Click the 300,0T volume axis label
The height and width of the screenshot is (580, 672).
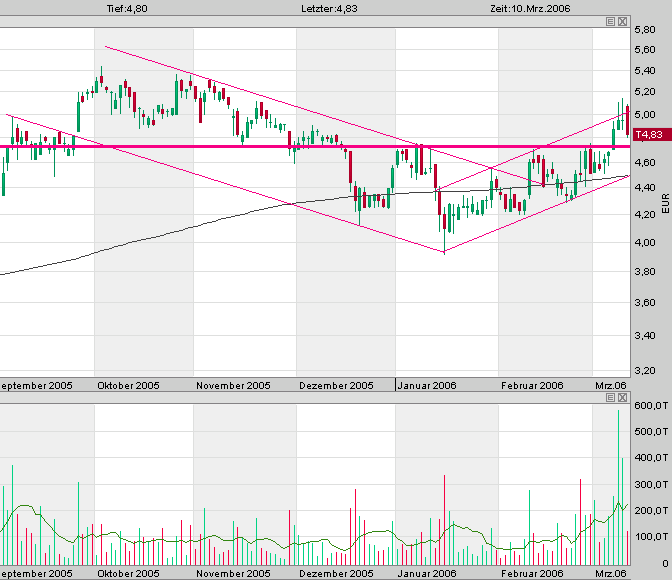(x=651, y=484)
